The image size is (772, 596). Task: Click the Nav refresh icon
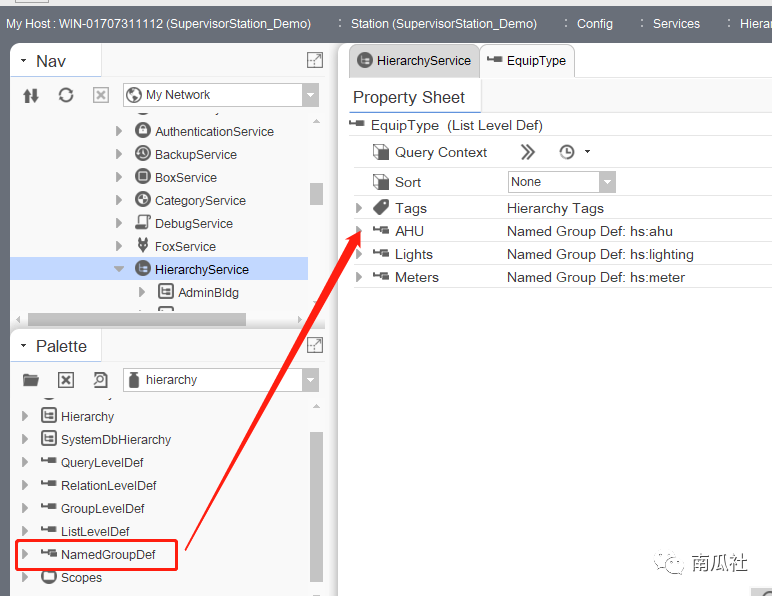[66, 95]
